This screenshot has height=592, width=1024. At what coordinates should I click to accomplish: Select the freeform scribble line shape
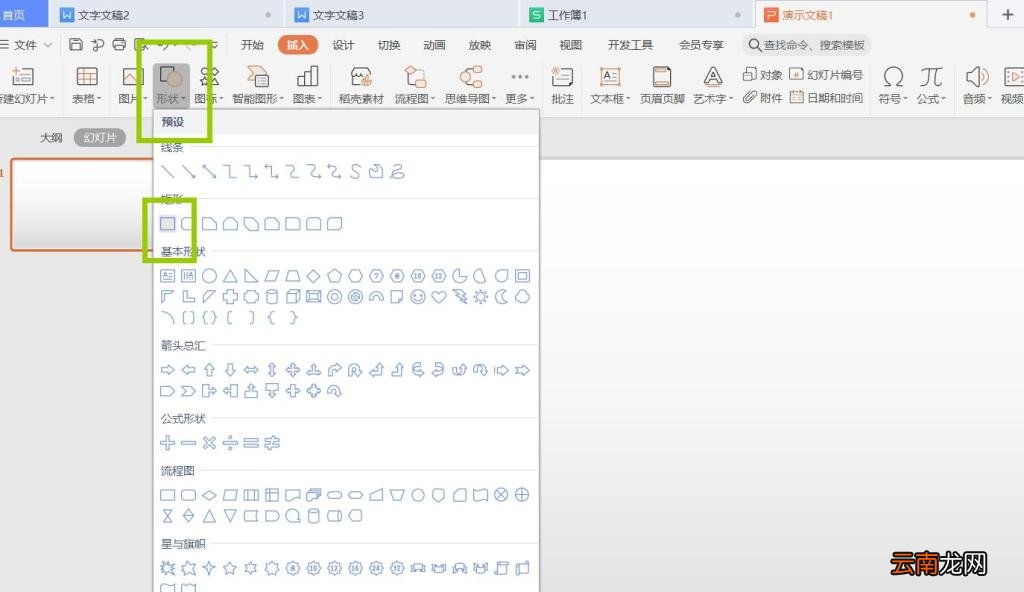tap(397, 172)
